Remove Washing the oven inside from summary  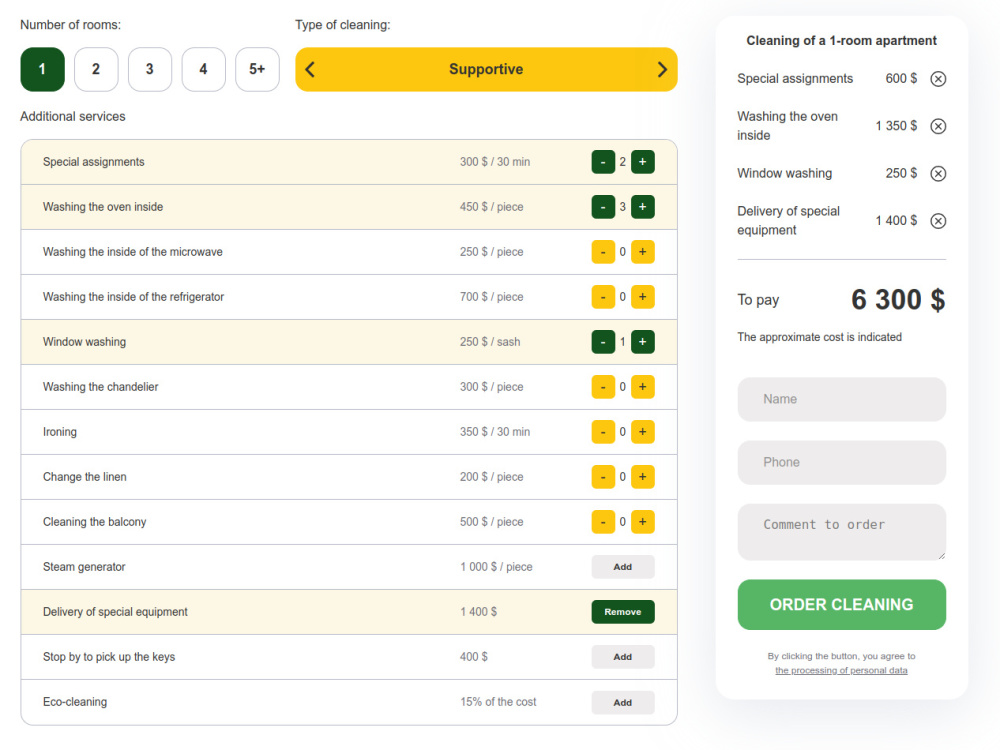click(x=938, y=126)
